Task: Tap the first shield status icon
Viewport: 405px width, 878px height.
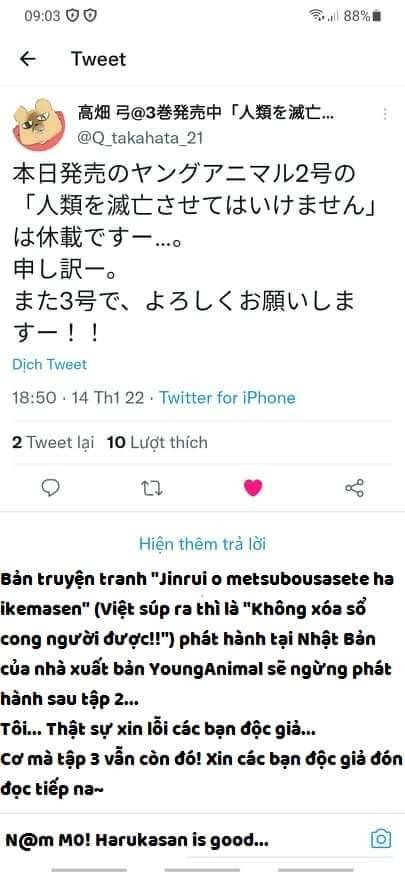Action: coord(72,16)
